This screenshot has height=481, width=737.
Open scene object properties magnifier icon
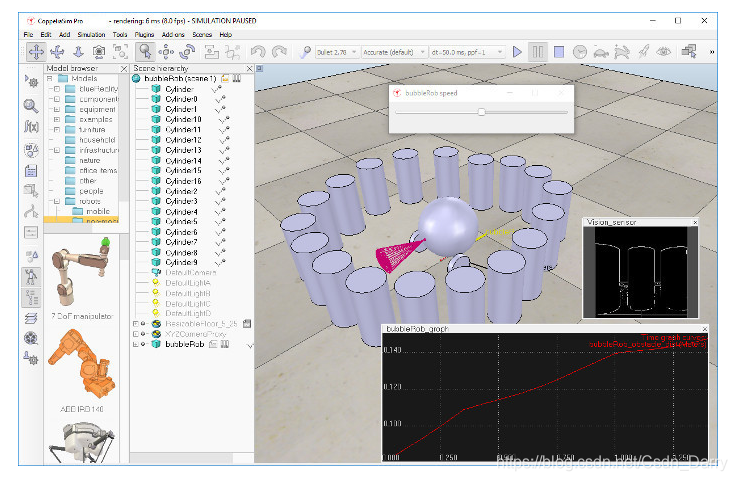[31, 105]
